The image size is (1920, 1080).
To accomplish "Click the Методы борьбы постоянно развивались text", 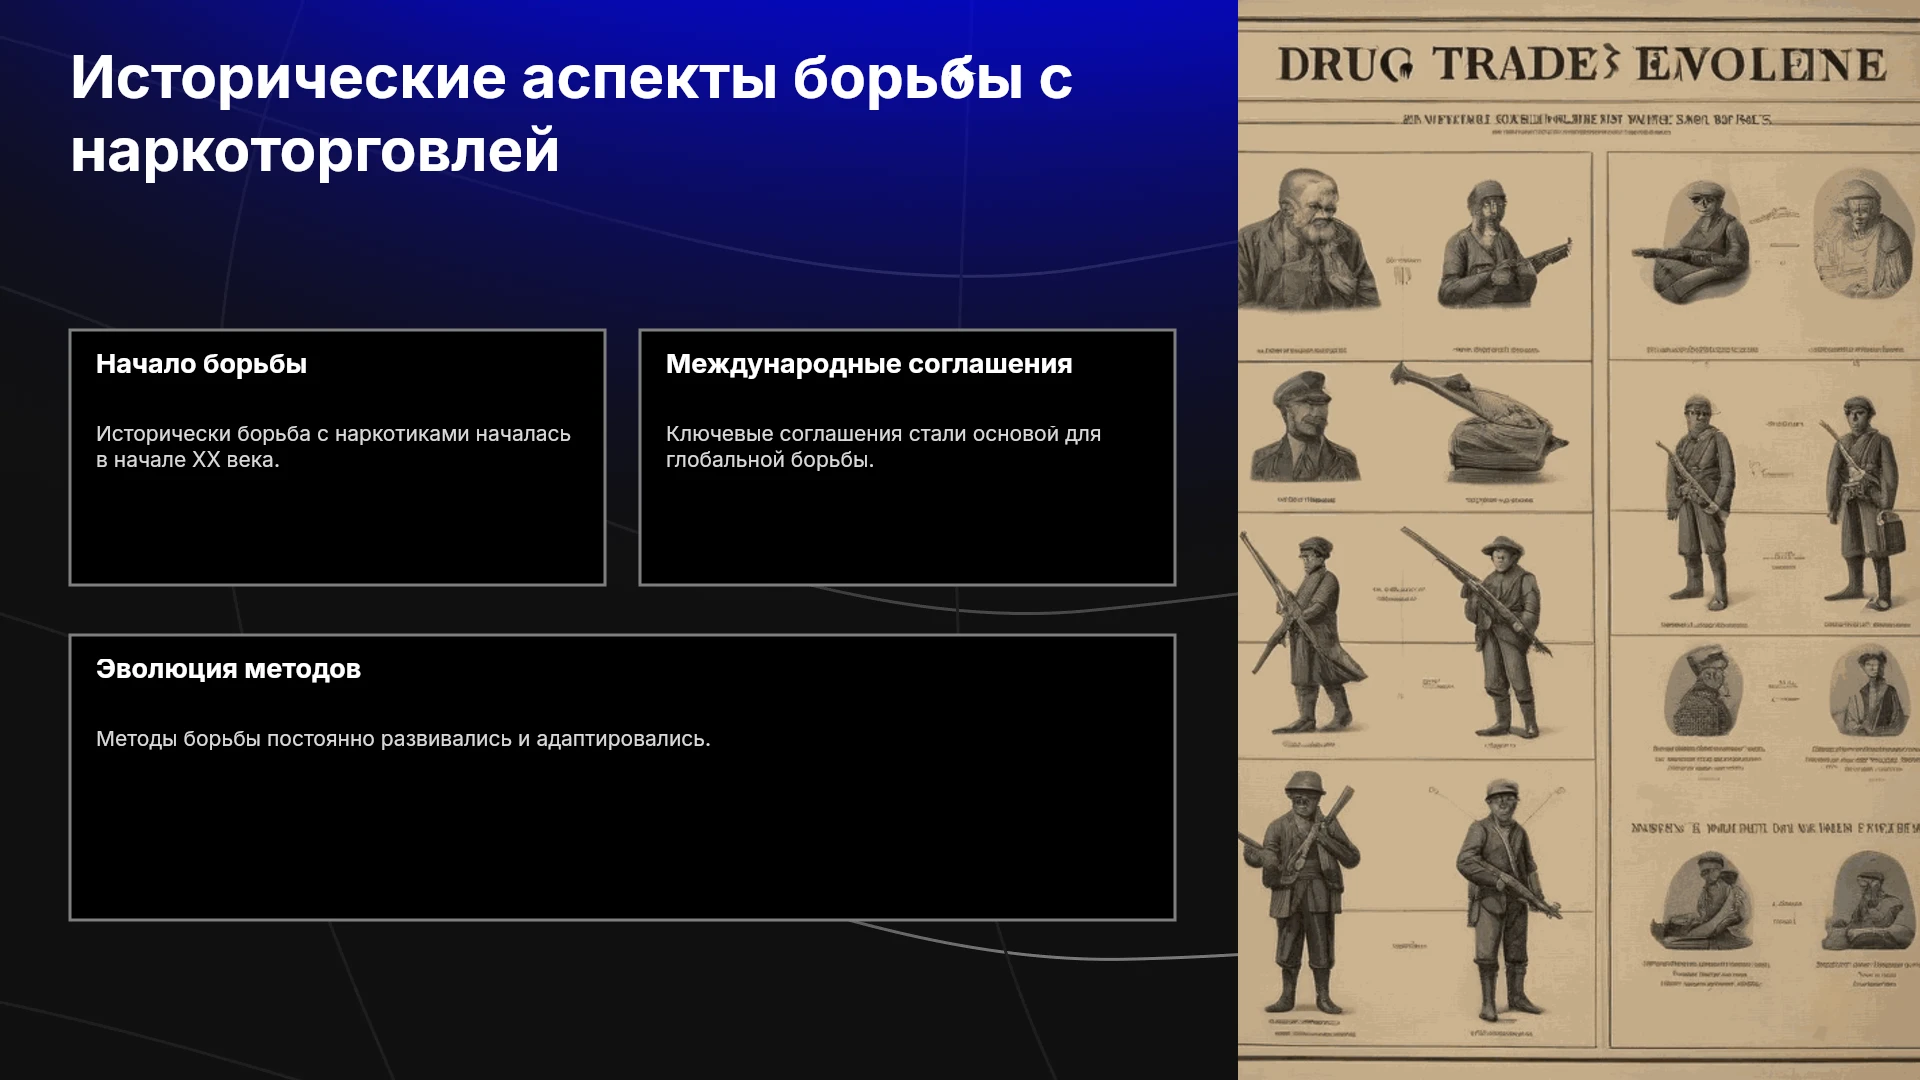I will [x=403, y=739].
